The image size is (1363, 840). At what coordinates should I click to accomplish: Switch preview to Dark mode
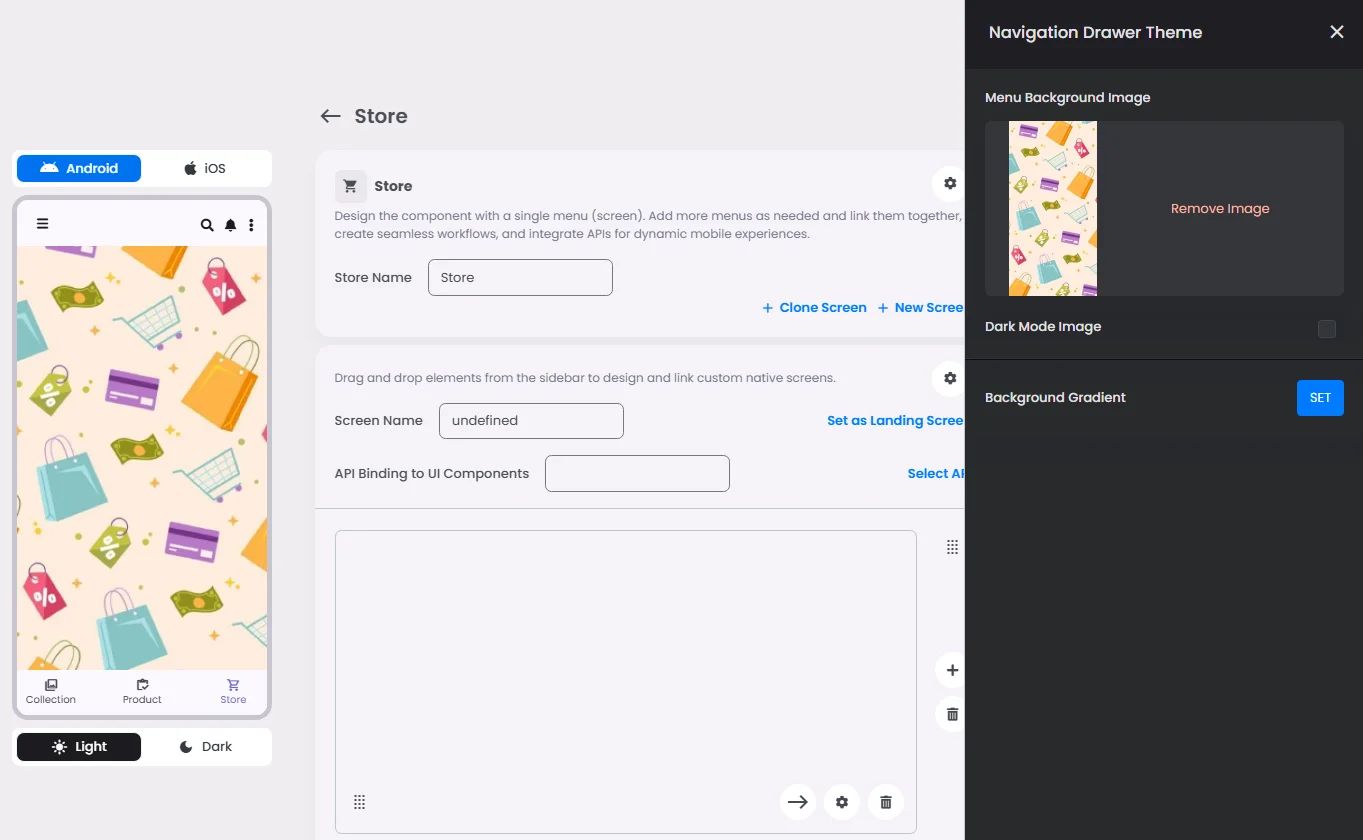[205, 747]
